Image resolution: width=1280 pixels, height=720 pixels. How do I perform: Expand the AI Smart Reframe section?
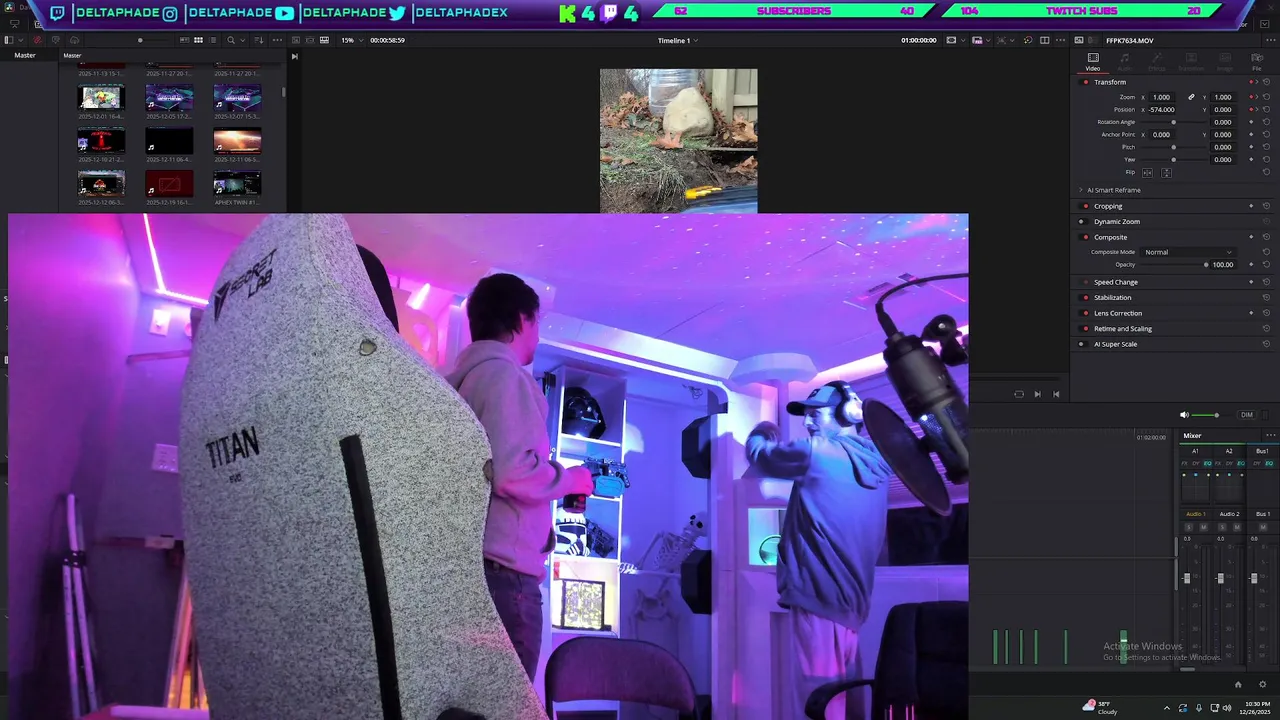click(x=1080, y=190)
